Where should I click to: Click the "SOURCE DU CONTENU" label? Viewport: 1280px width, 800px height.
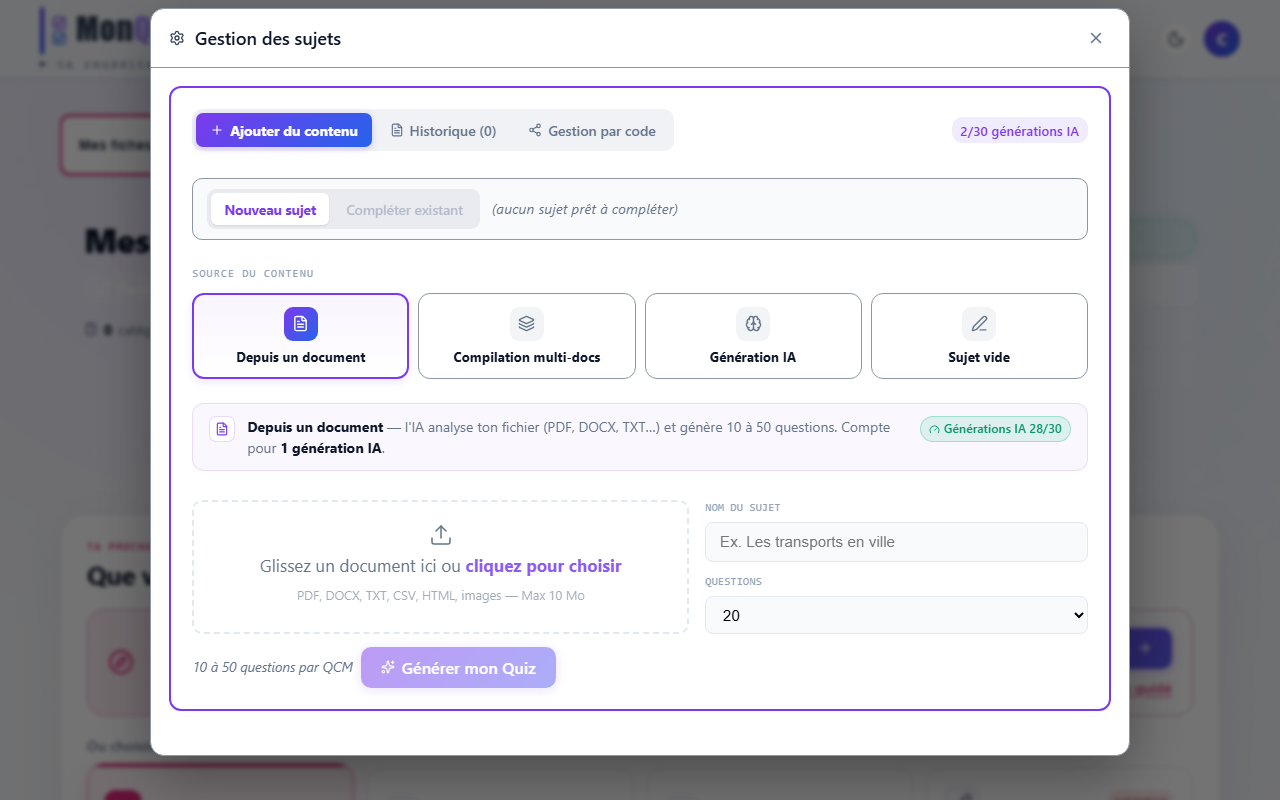pos(253,274)
